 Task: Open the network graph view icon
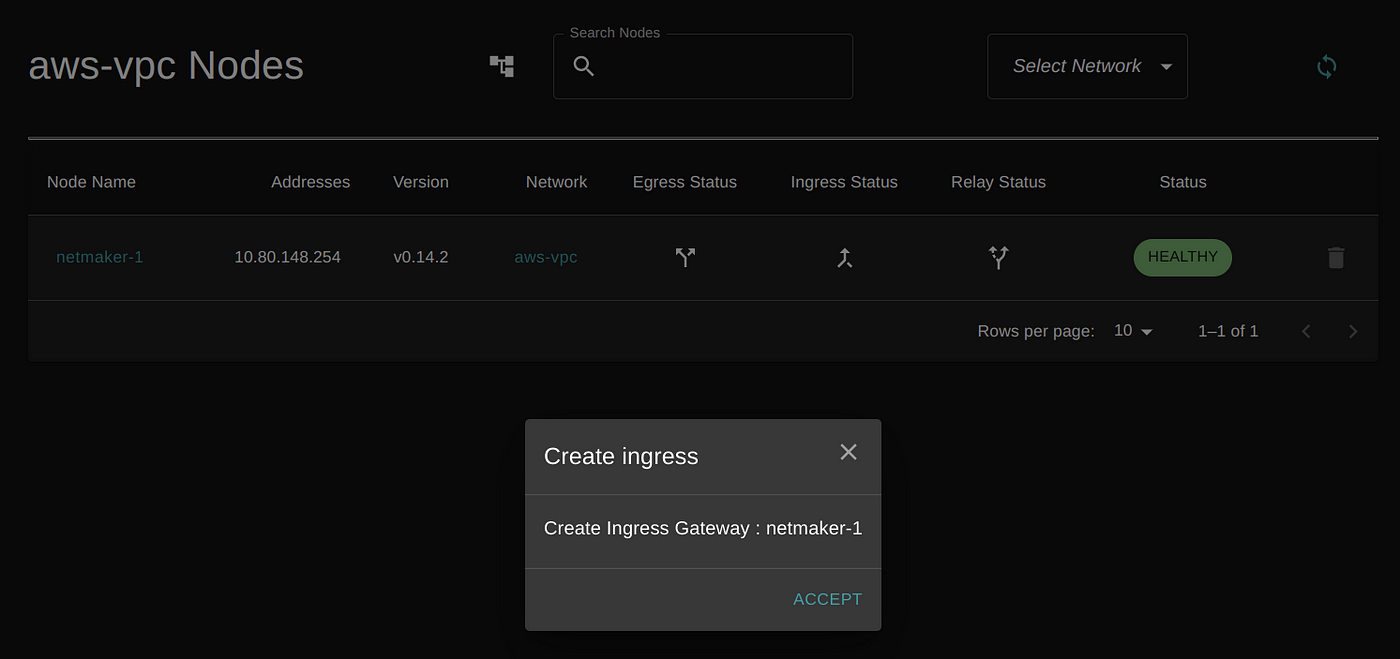pyautogui.click(x=500, y=65)
